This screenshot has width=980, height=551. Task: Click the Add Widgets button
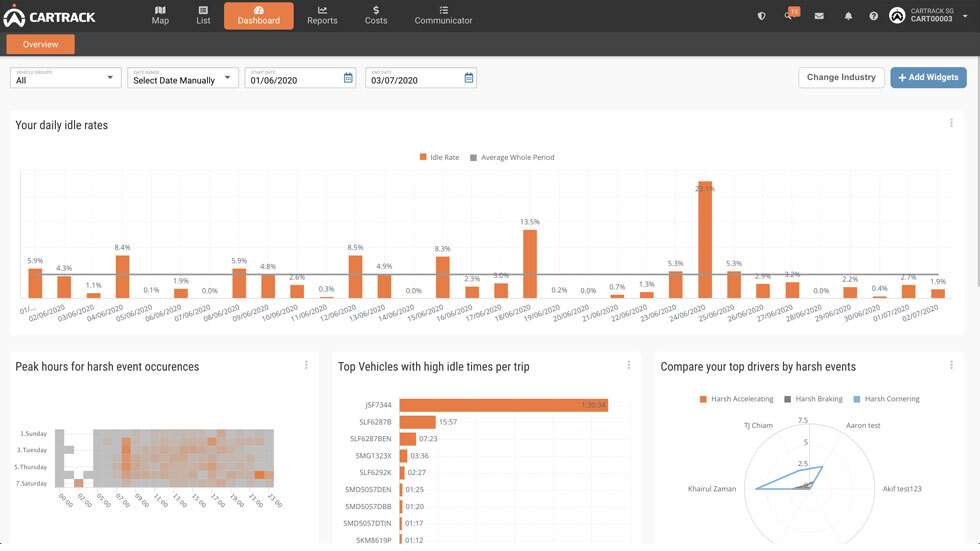[928, 77]
